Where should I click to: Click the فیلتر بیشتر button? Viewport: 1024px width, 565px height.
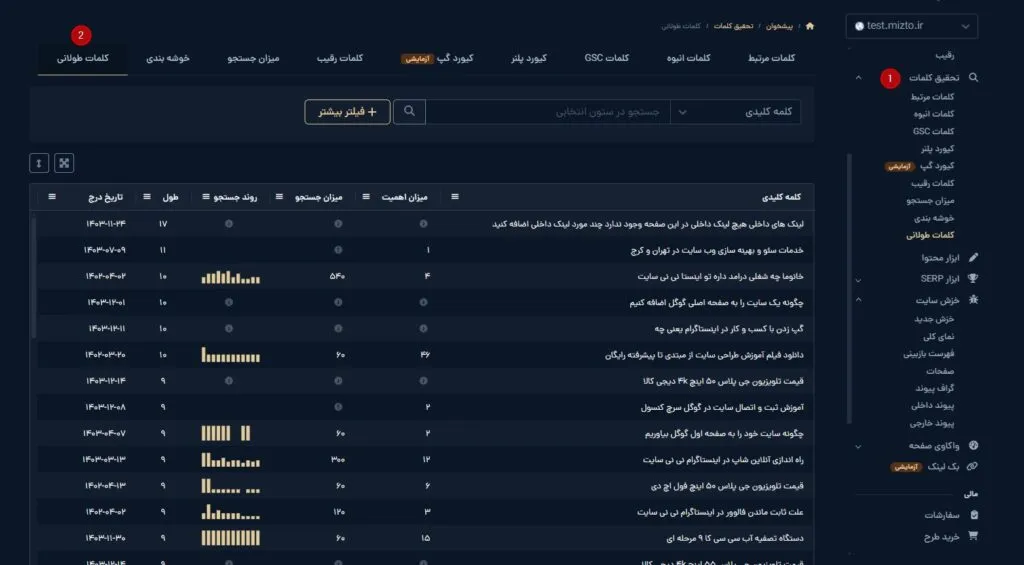tap(347, 112)
